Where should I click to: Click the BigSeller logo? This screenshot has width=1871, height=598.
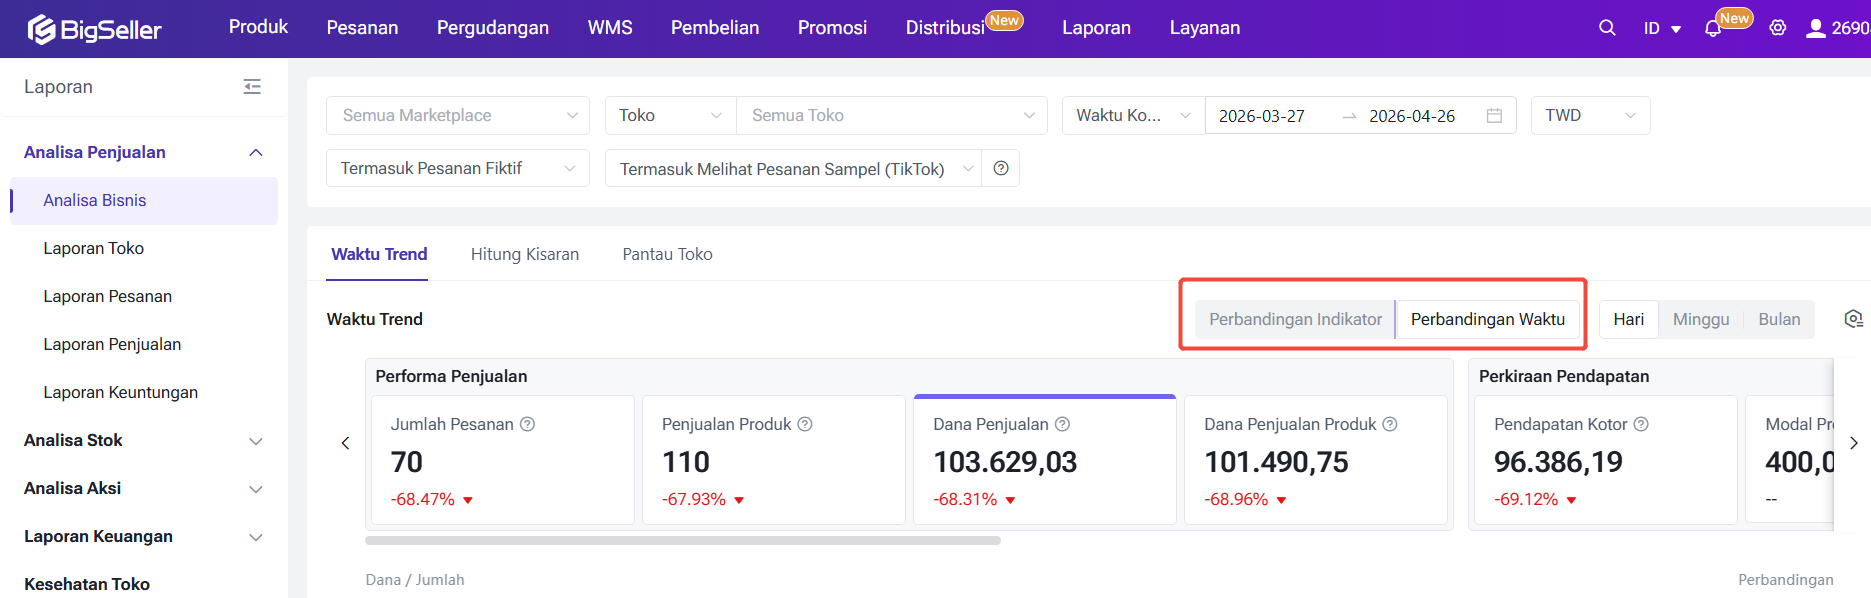tap(95, 29)
